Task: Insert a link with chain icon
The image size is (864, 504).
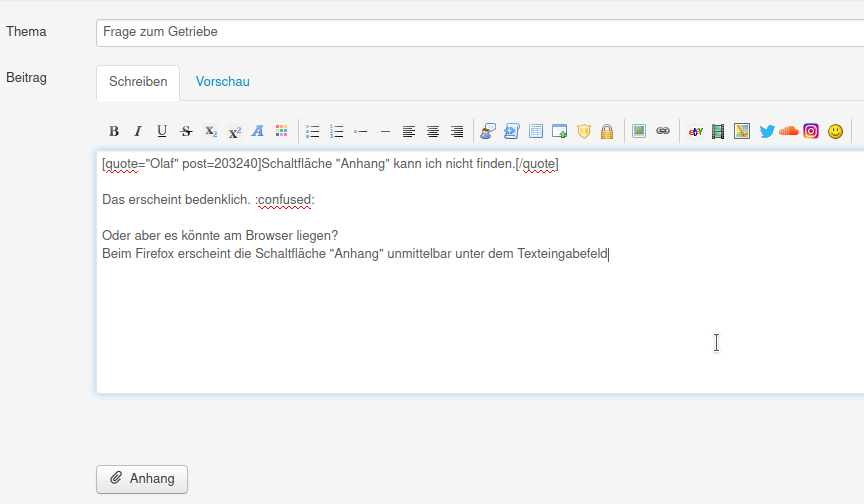Action: click(662, 131)
